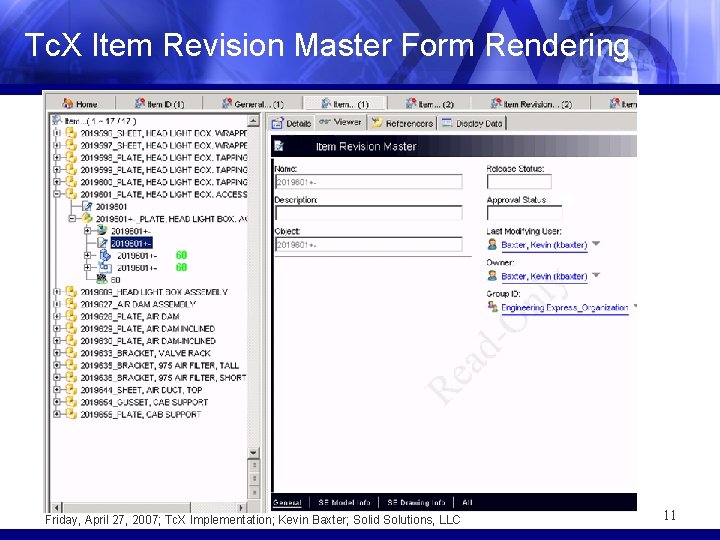The image size is (720, 540).
Task: Open the Display Data tab
Action: point(472,123)
